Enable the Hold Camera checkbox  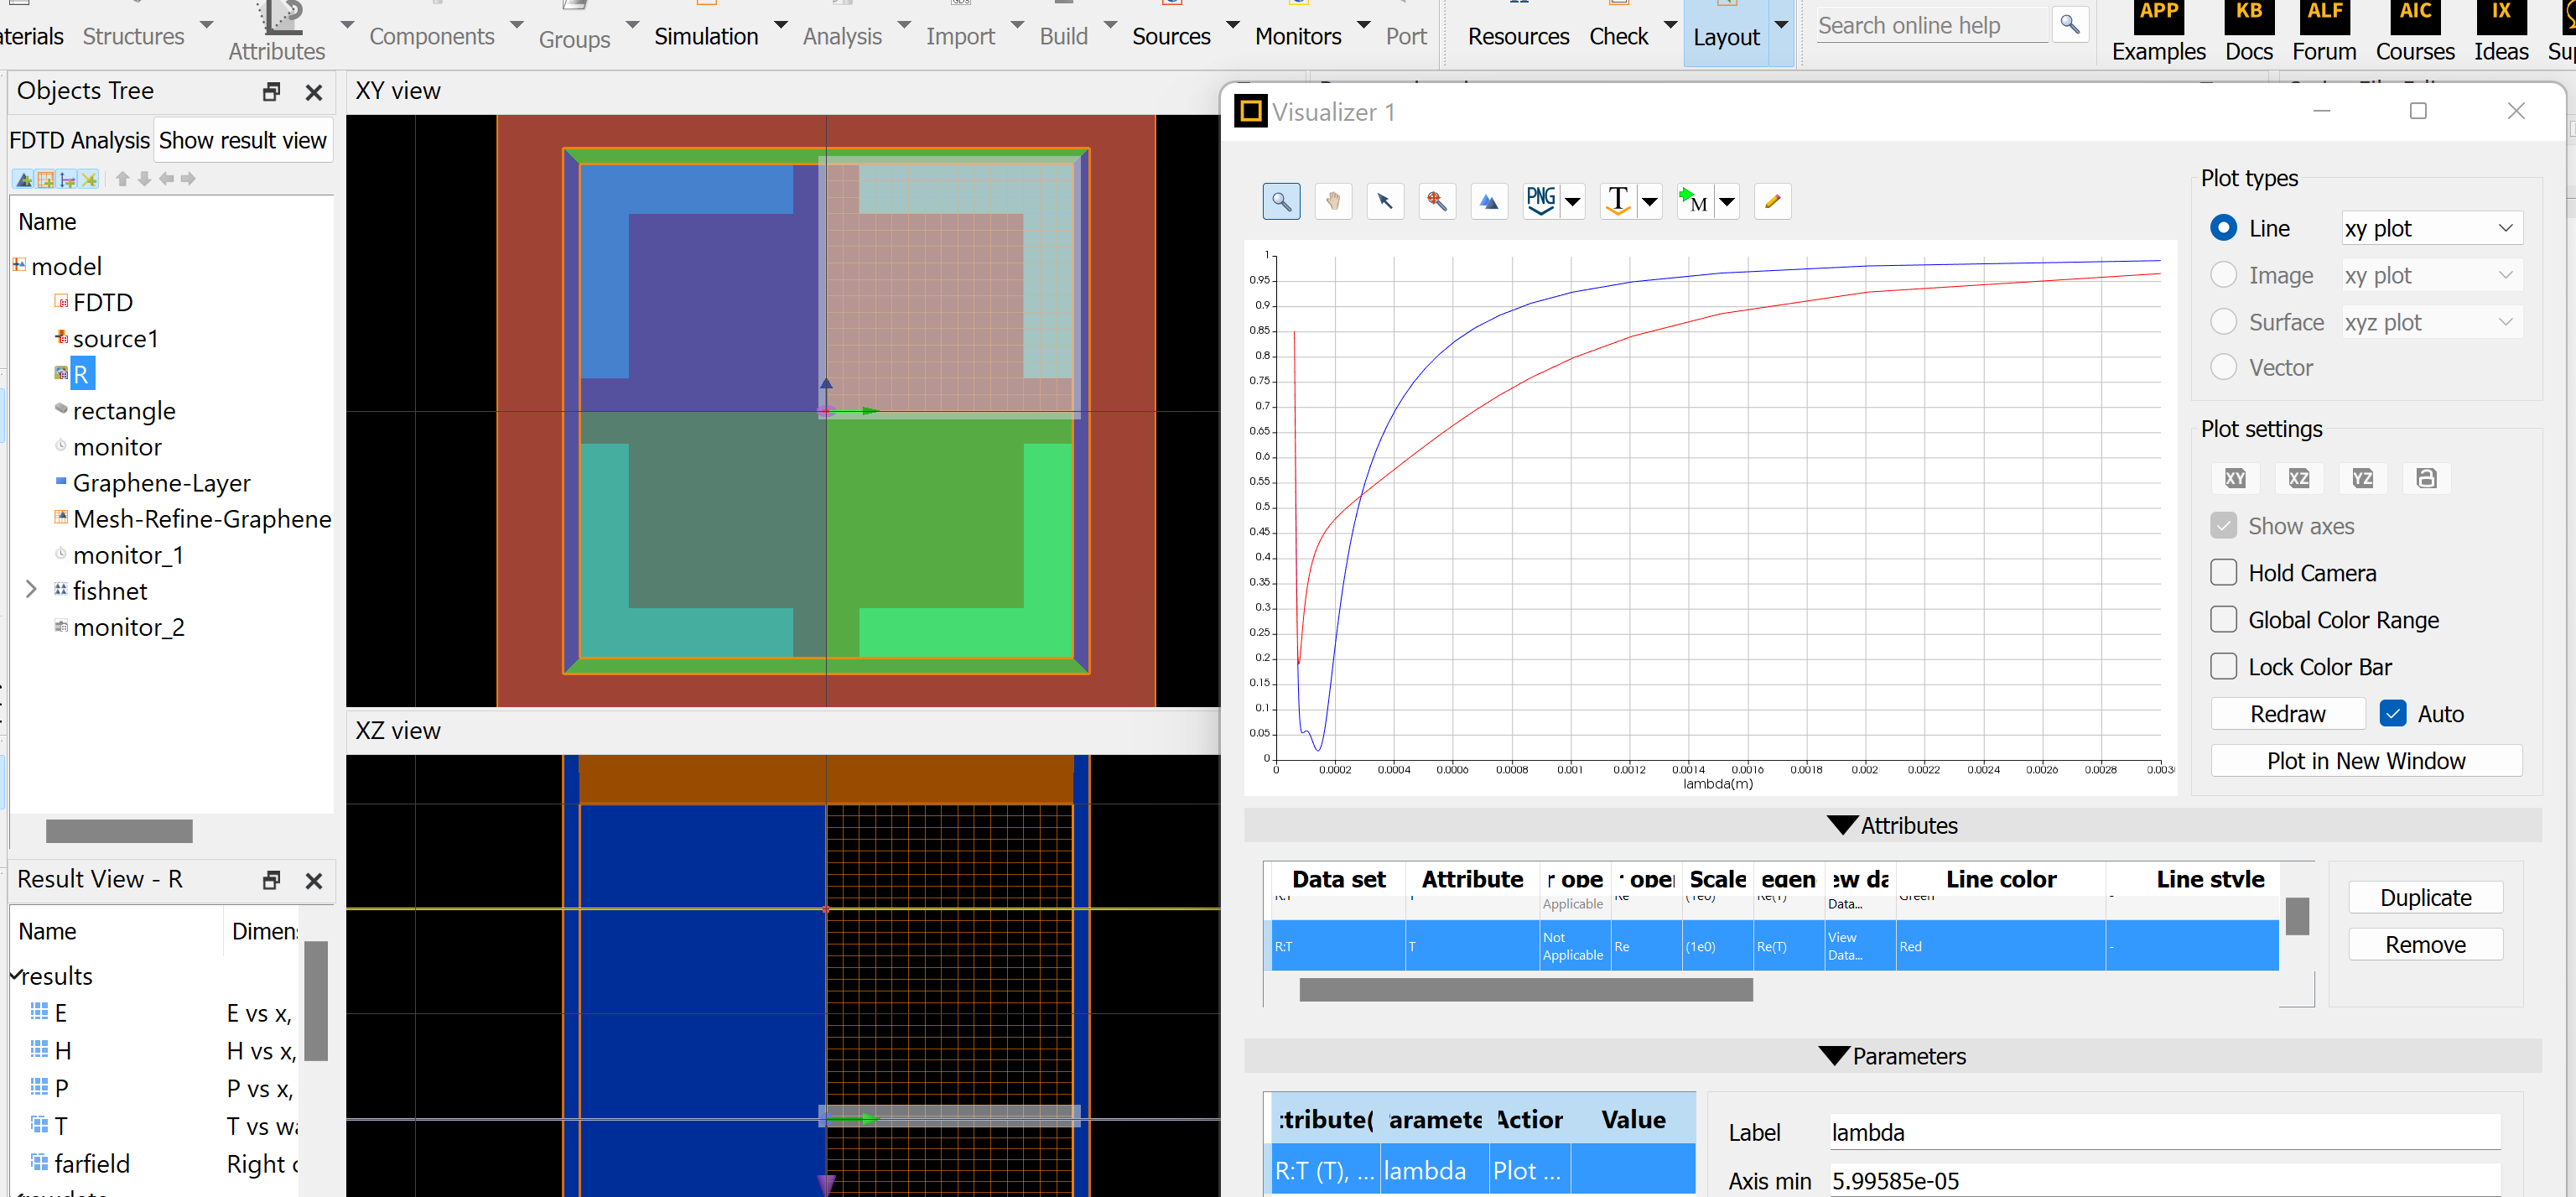(x=2223, y=573)
